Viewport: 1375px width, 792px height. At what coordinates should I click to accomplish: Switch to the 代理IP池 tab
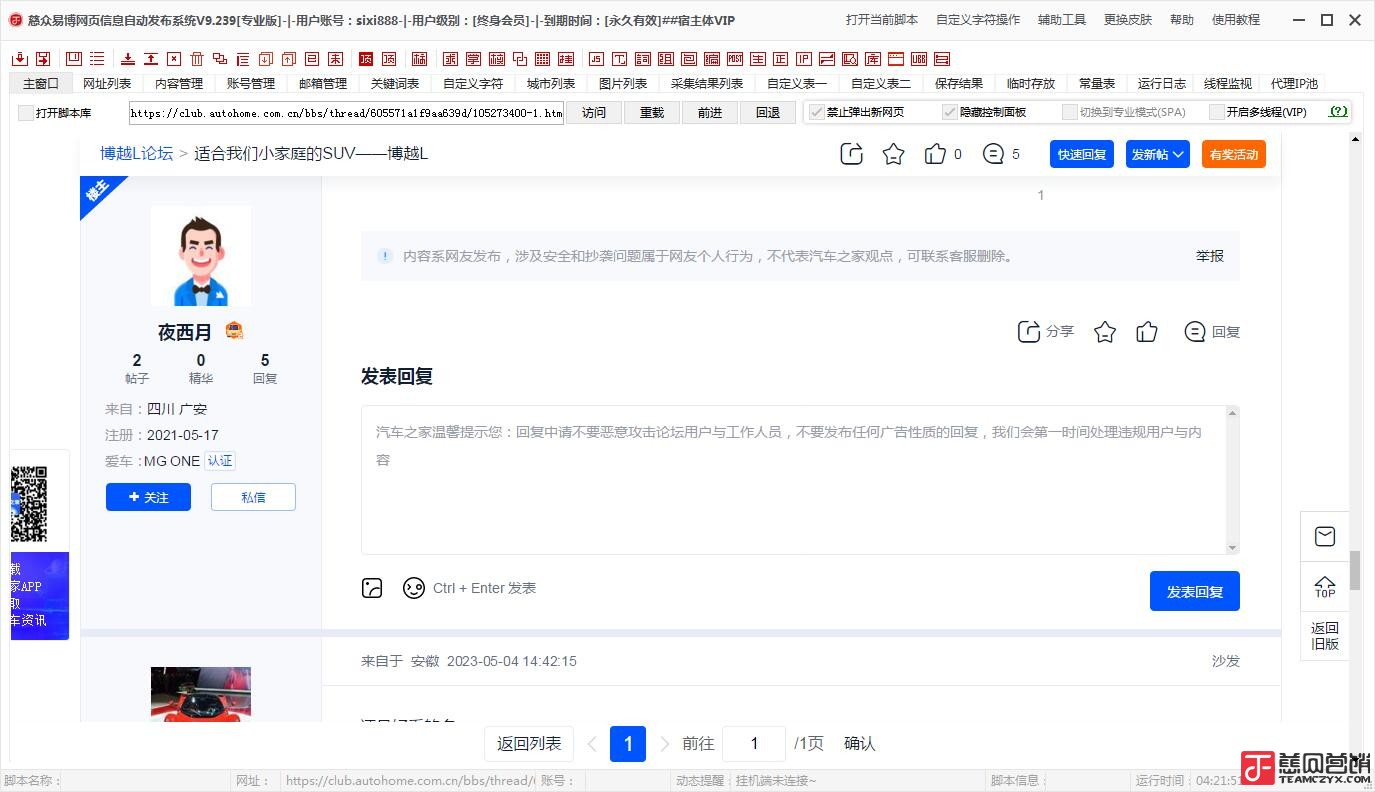1294,84
